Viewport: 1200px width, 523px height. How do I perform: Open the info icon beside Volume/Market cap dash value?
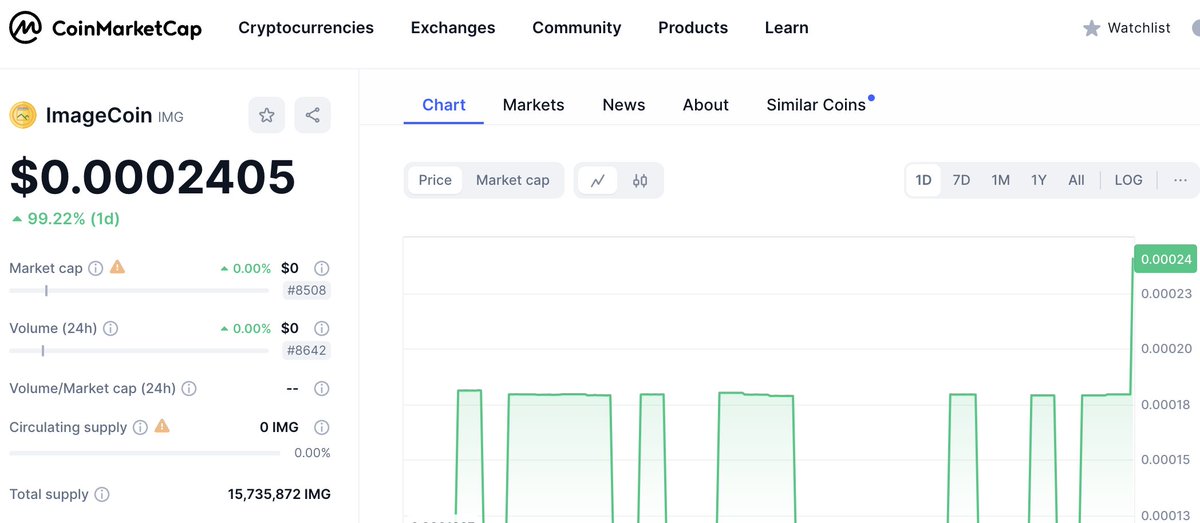click(322, 388)
